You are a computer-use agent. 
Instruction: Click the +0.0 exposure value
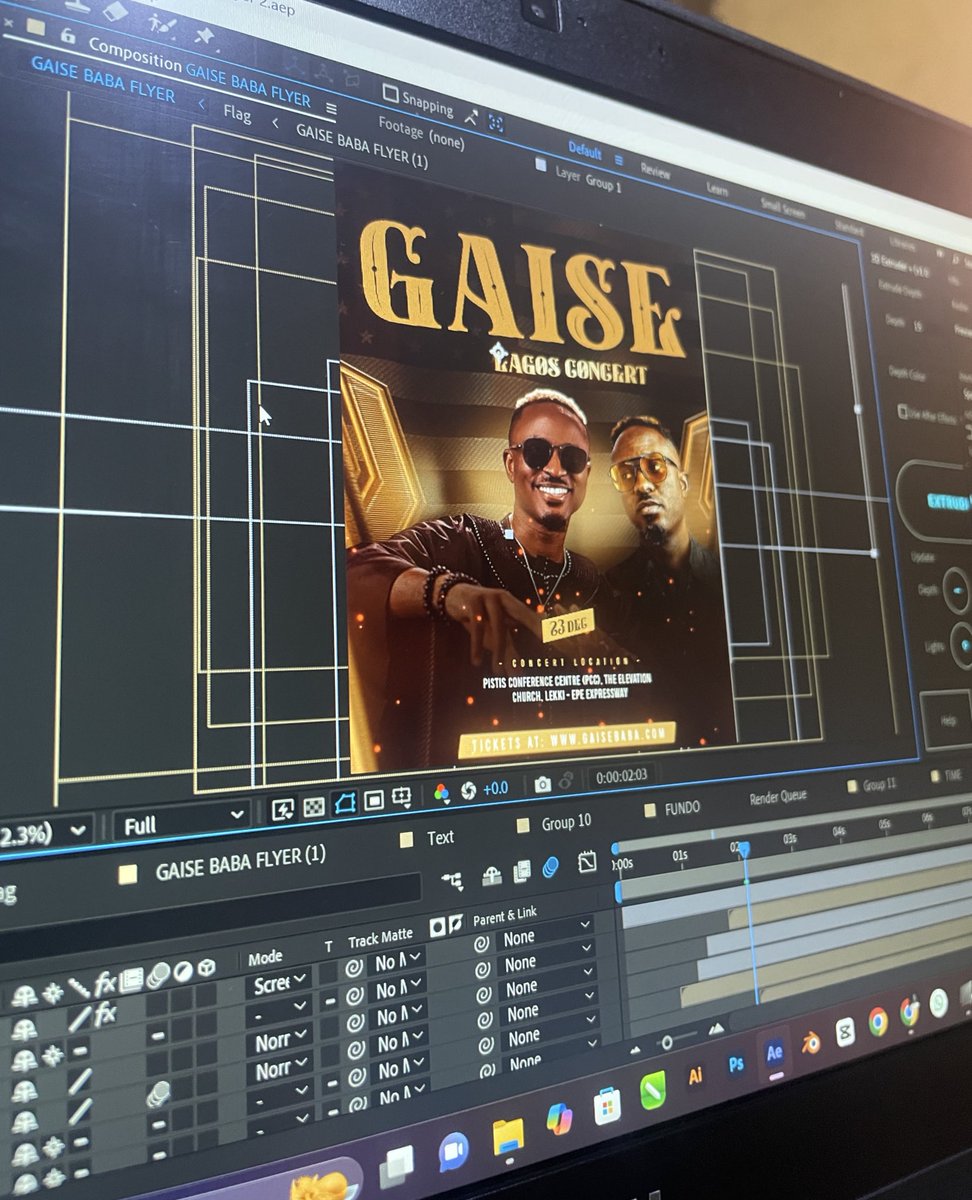[495, 788]
